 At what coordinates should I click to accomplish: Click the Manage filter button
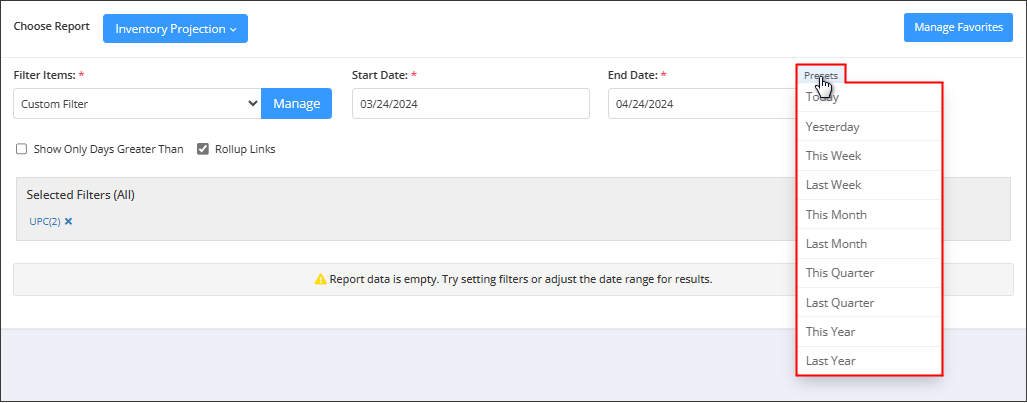296,103
